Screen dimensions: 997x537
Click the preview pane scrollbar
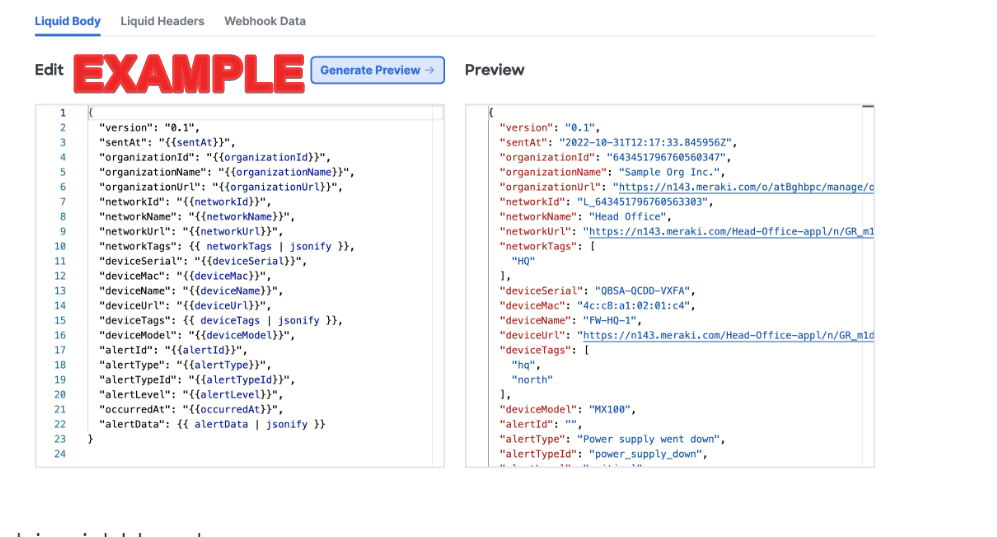pos(868,106)
